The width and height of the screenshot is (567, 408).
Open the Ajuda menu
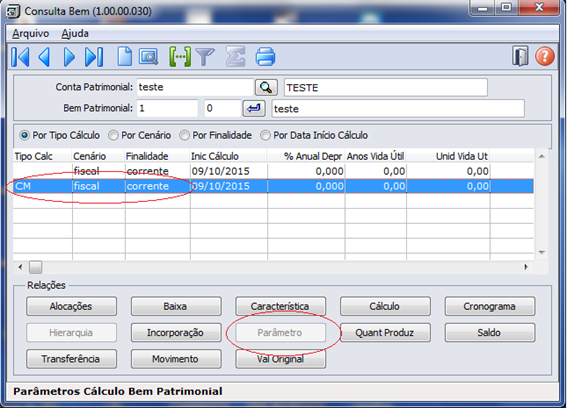(x=75, y=34)
